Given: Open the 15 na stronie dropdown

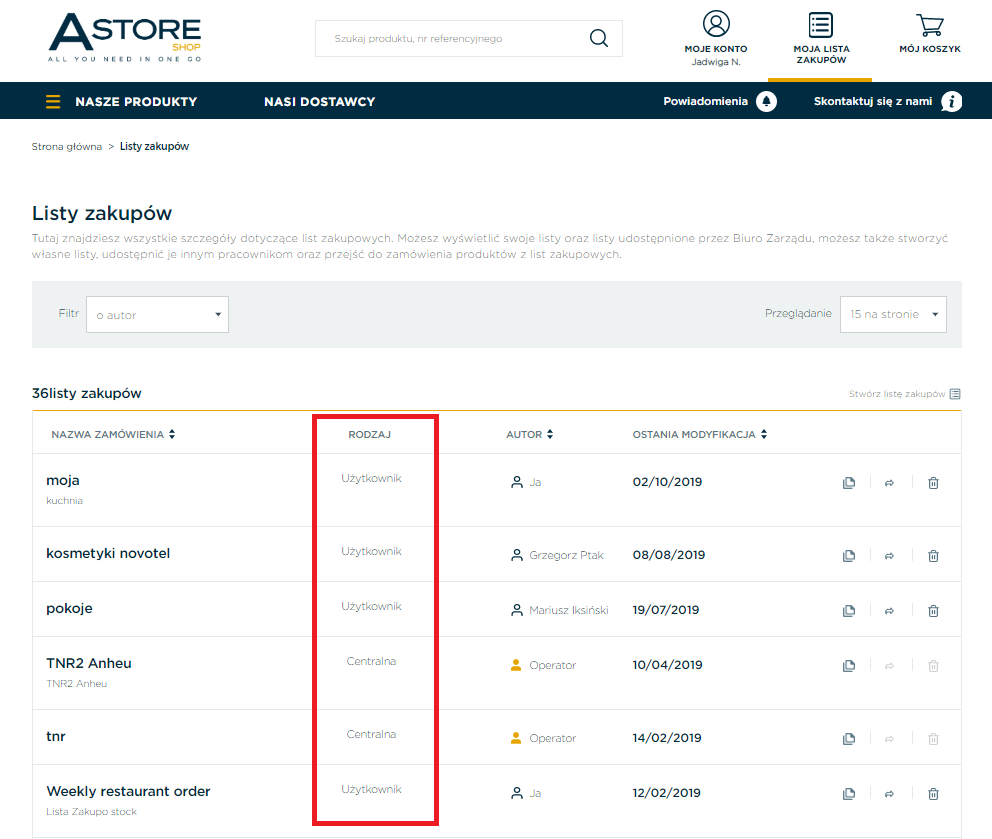Looking at the screenshot, I should pos(893,314).
